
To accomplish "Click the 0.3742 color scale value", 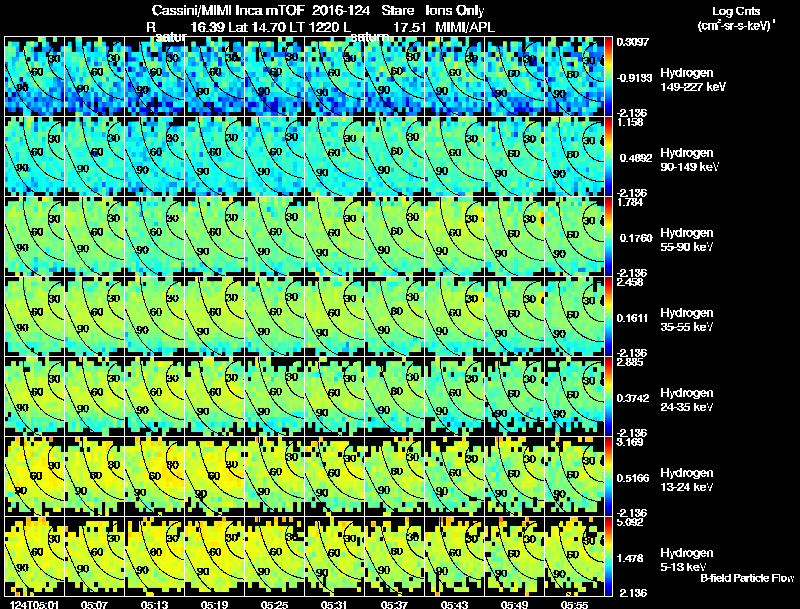I will coord(633,398).
